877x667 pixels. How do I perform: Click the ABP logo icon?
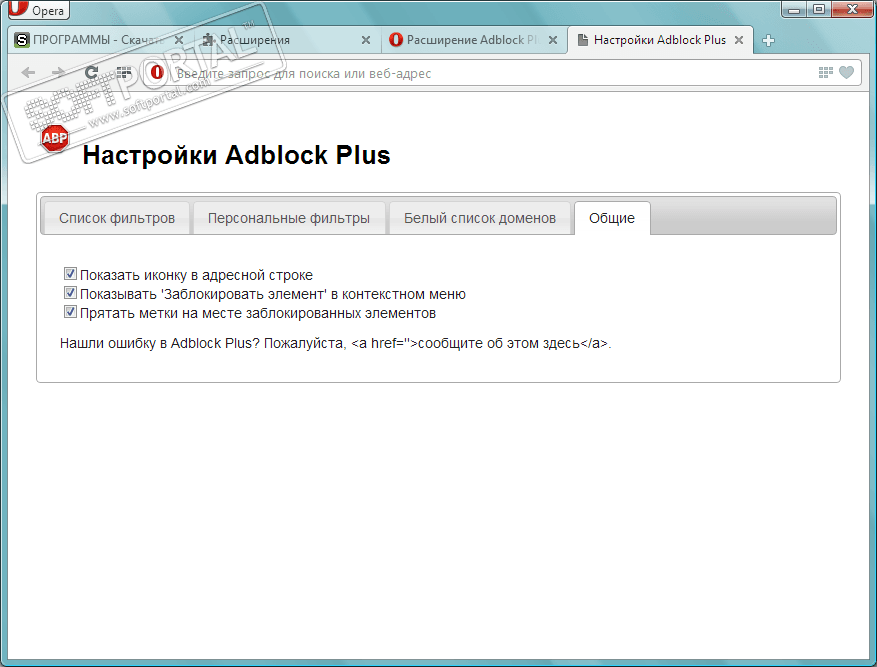[x=55, y=138]
